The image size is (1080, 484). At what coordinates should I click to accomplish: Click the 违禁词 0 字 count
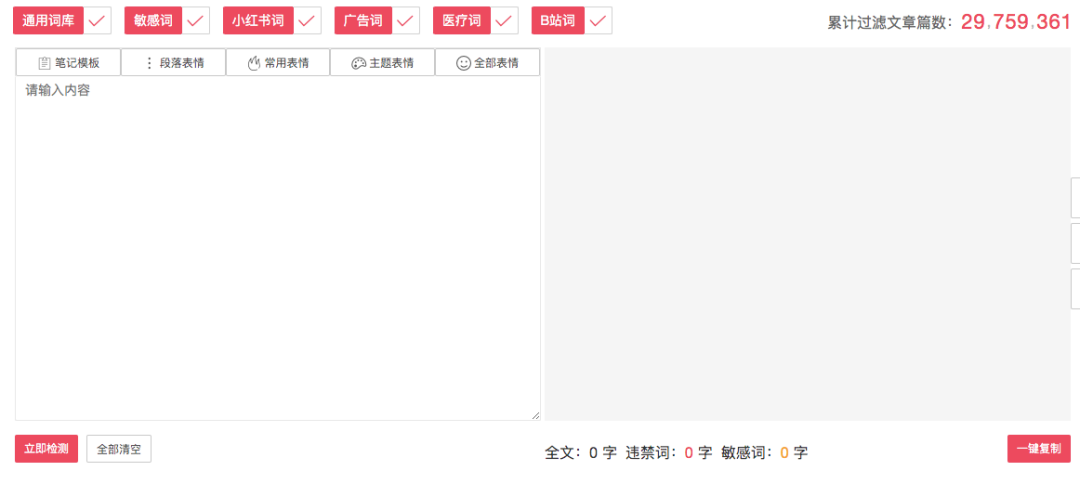[669, 452]
